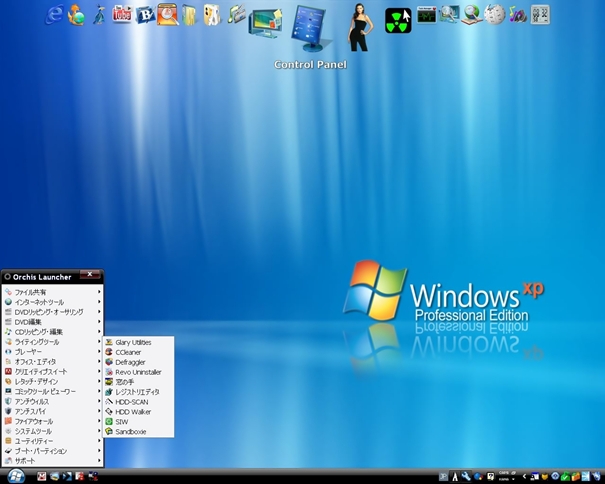Launch HDD Walker from the submenu

[138, 412]
